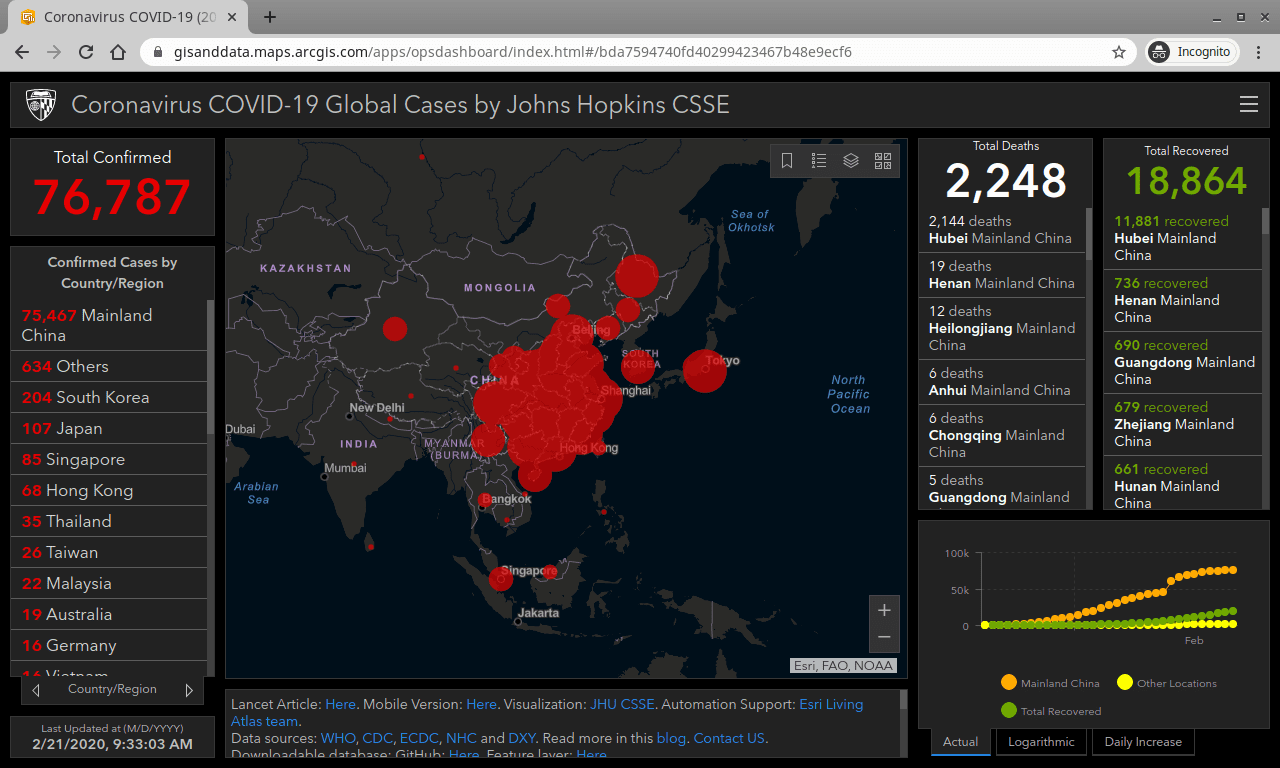Open the map layer list icon
This screenshot has width=1280, height=768.
click(x=851, y=161)
